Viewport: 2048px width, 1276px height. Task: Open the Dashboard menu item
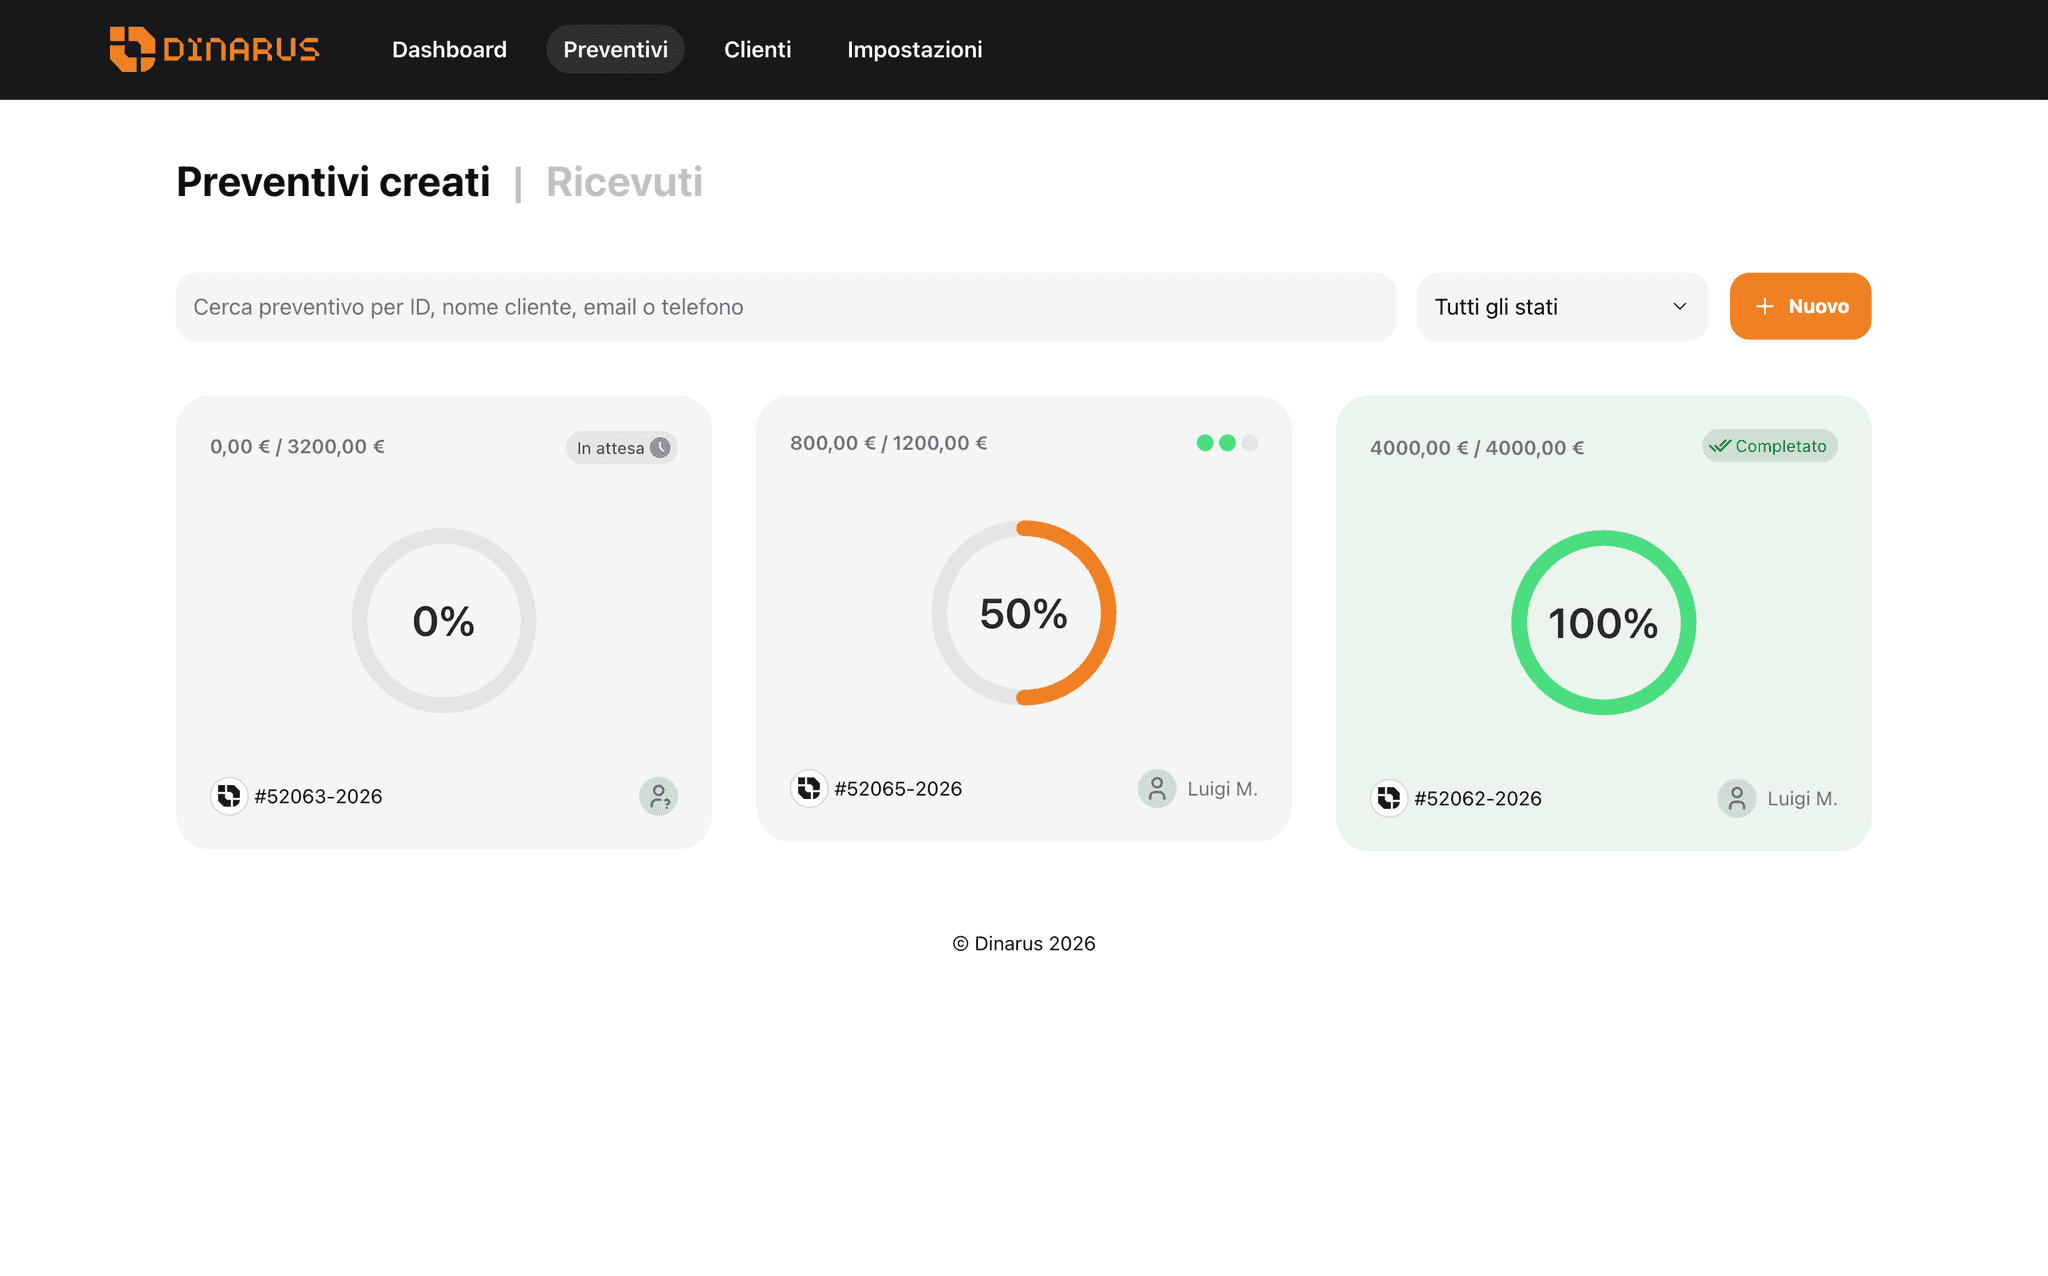(449, 49)
